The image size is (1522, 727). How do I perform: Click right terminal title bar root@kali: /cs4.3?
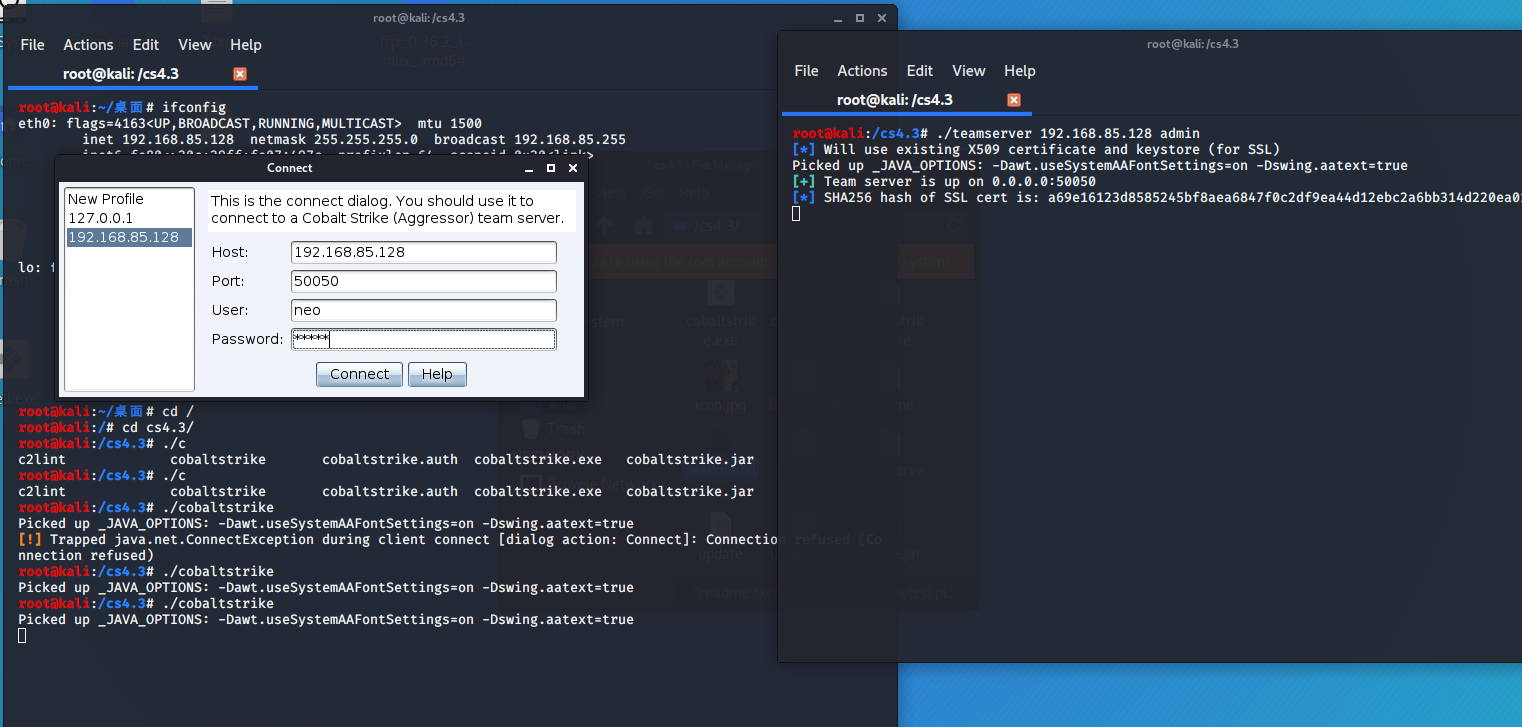(1193, 43)
